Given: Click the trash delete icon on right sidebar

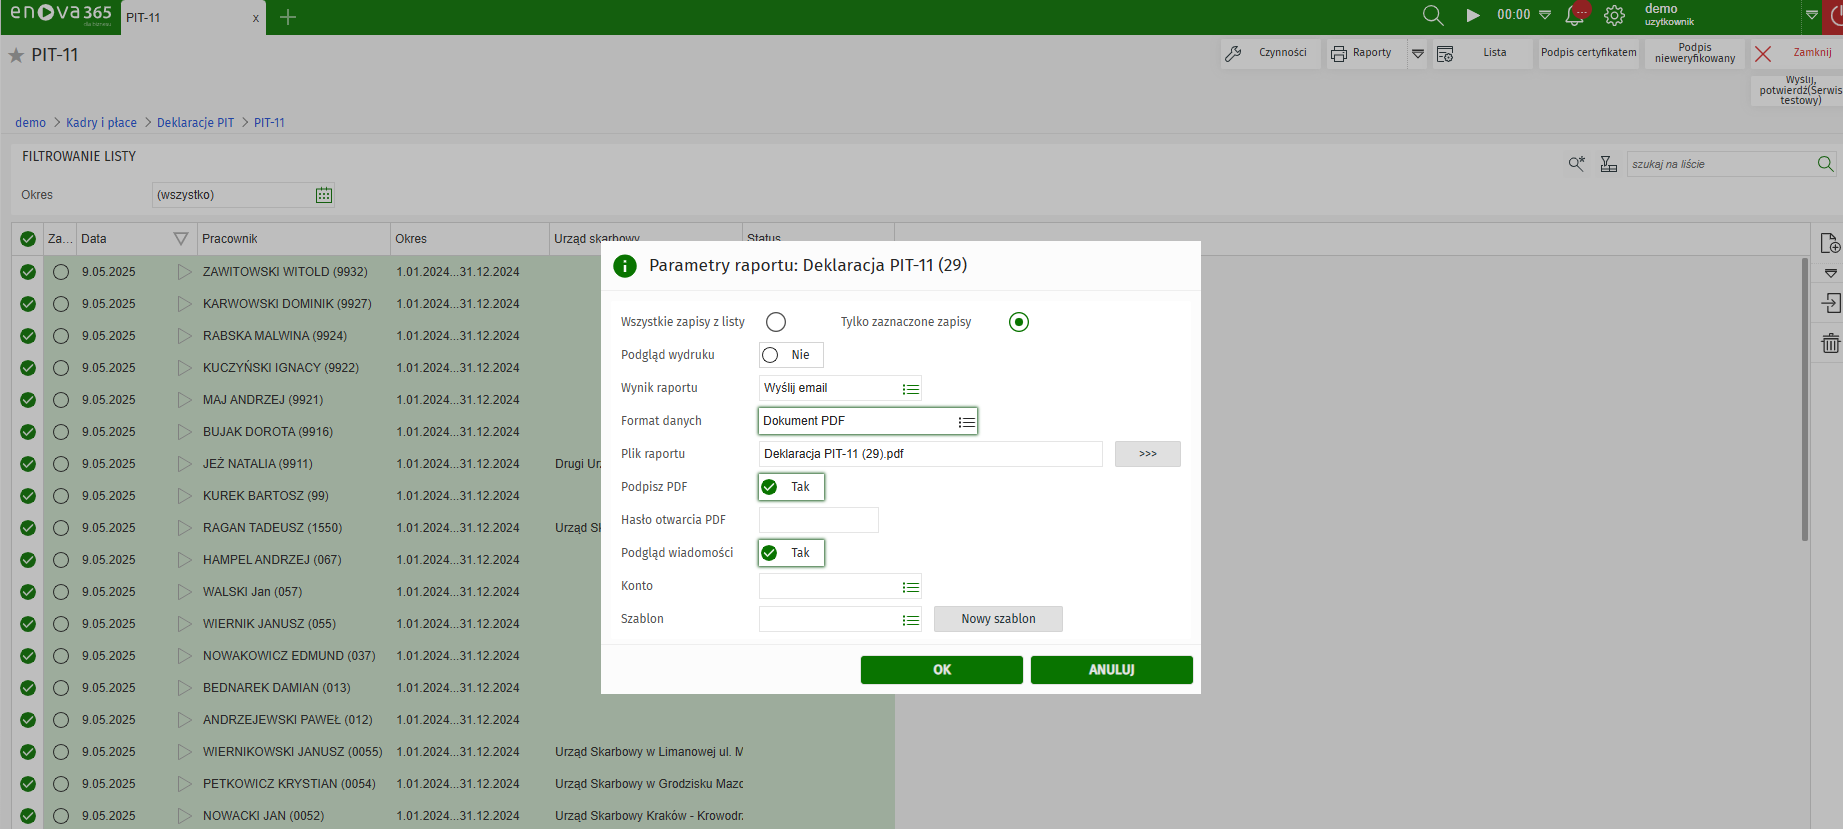Looking at the screenshot, I should point(1830,344).
